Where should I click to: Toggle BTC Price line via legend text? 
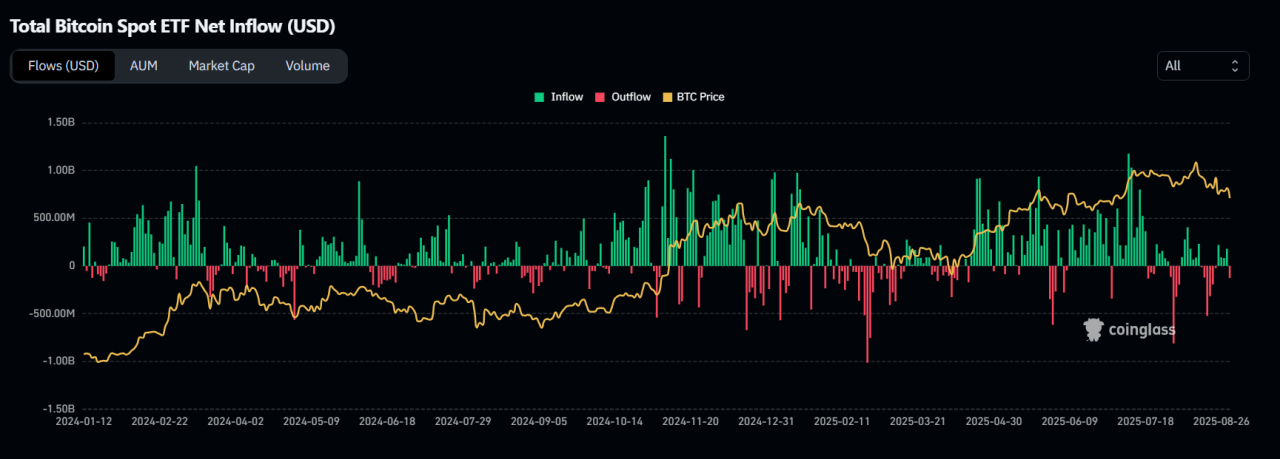[x=700, y=97]
